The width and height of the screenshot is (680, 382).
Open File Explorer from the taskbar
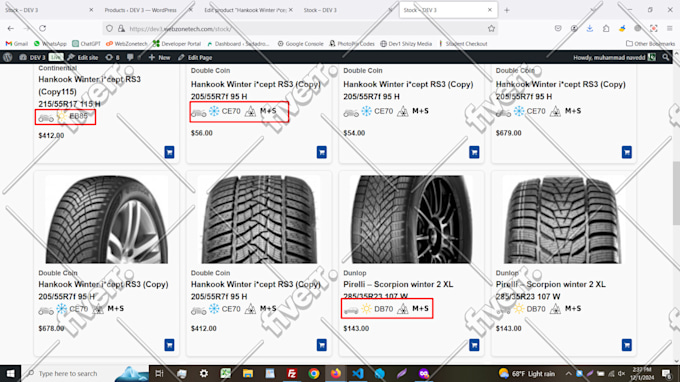tap(248, 373)
